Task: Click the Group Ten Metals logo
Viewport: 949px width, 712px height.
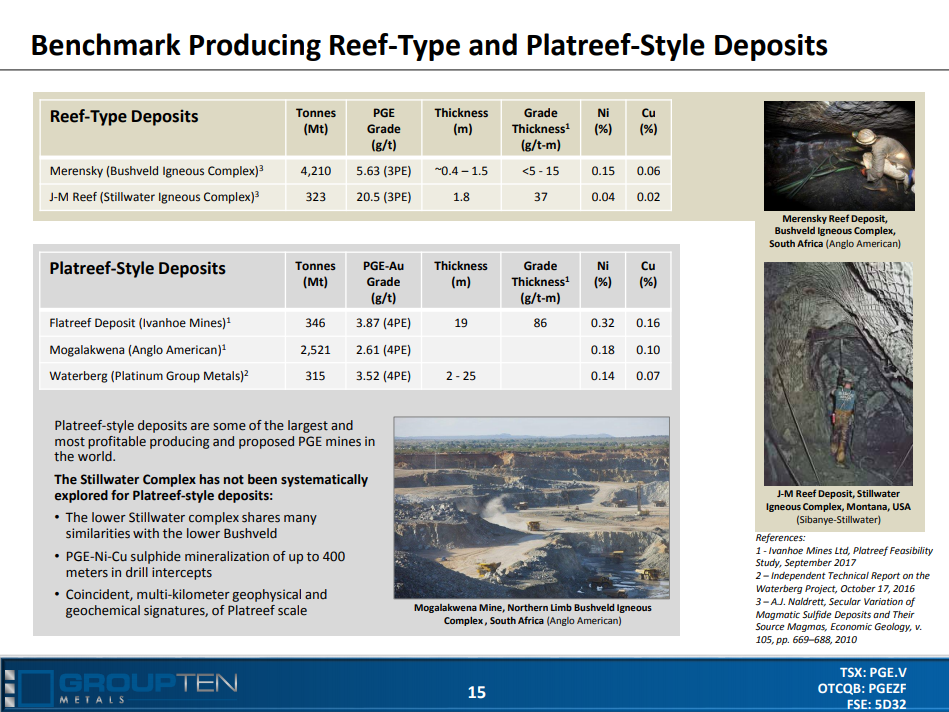Action: 121,688
